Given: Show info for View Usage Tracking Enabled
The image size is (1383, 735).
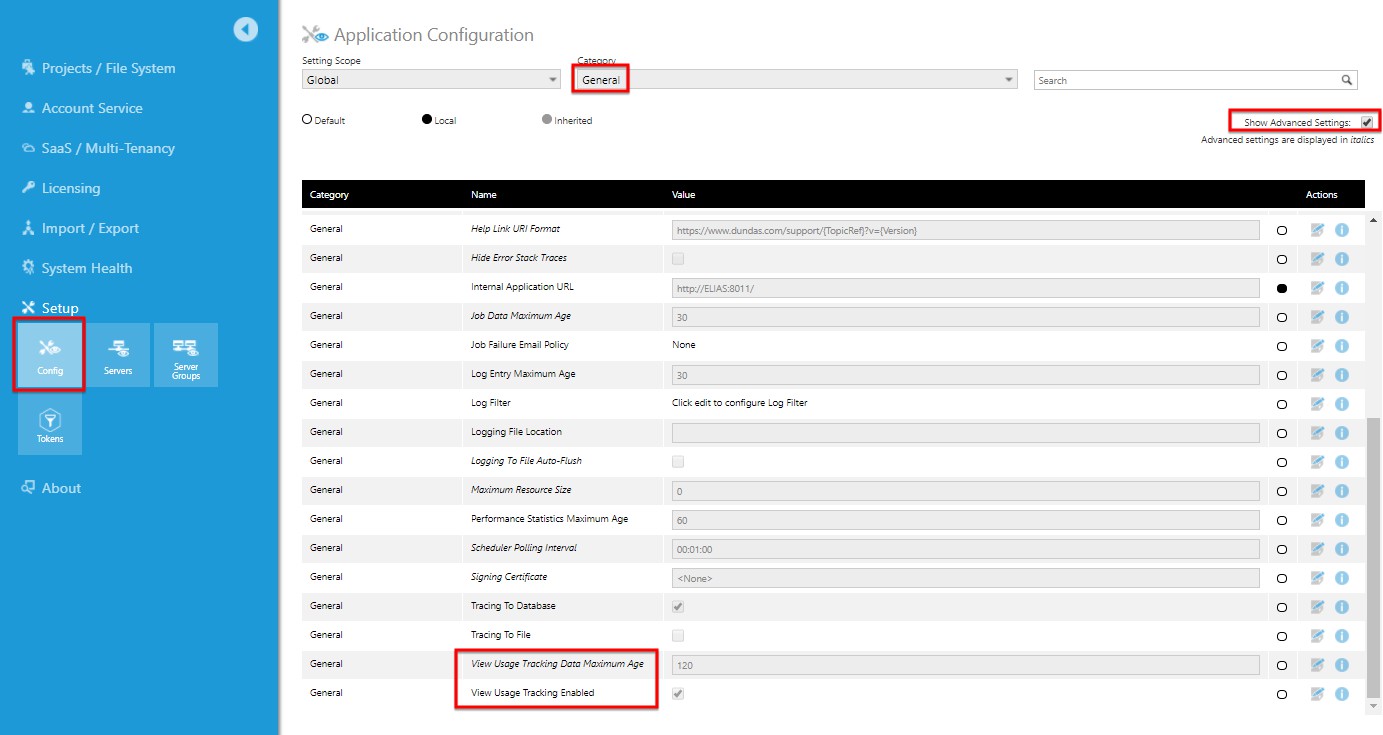Looking at the screenshot, I should pyautogui.click(x=1342, y=693).
